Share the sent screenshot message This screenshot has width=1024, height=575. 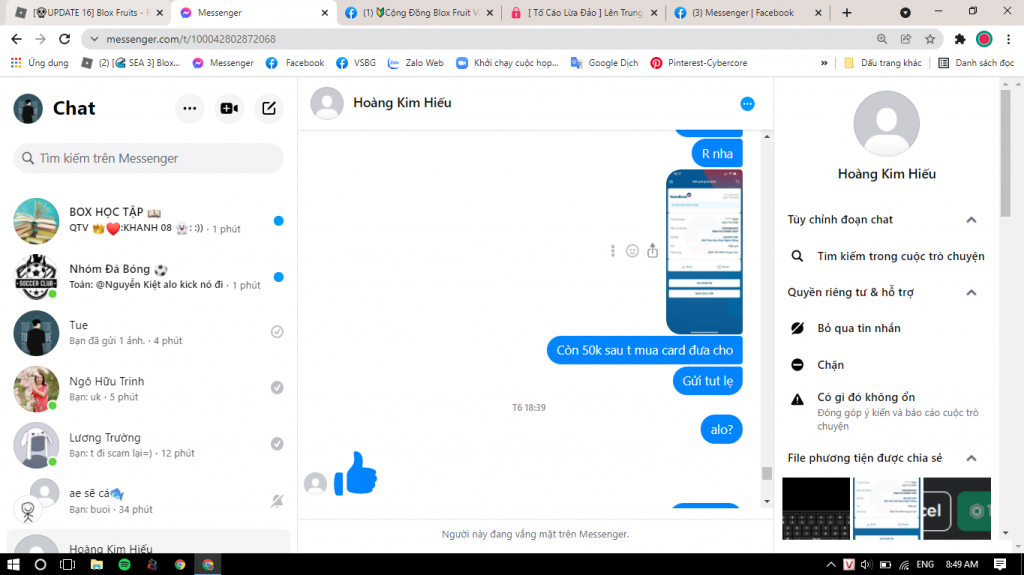[653, 251]
